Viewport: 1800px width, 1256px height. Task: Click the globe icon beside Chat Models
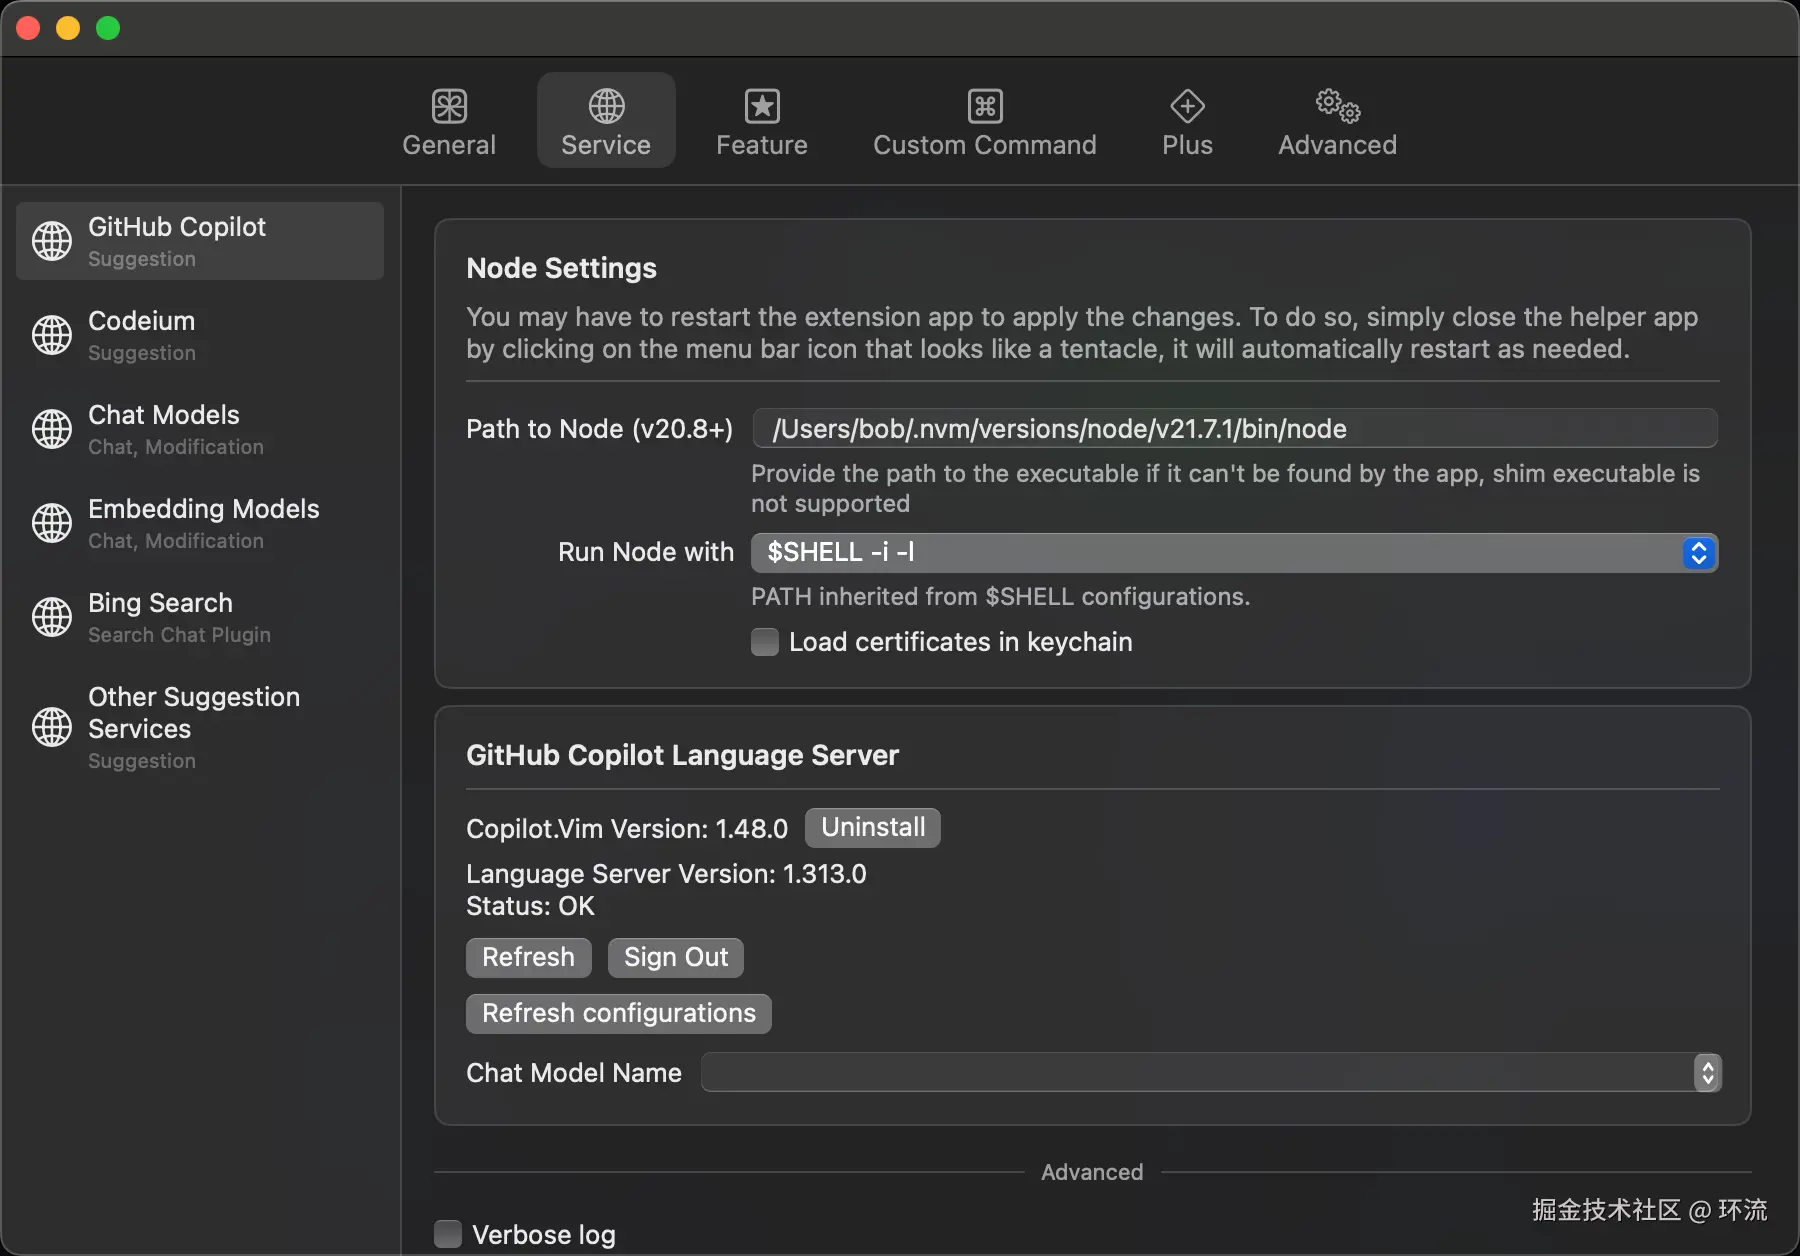[x=52, y=429]
